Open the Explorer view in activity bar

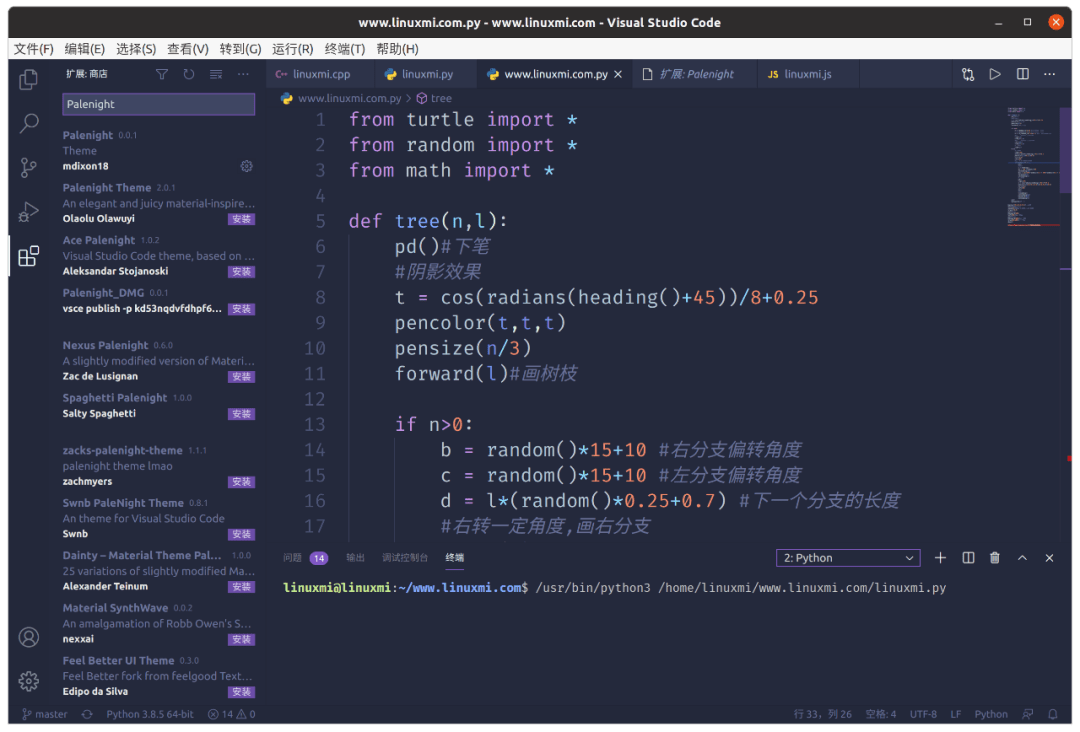(x=28, y=80)
